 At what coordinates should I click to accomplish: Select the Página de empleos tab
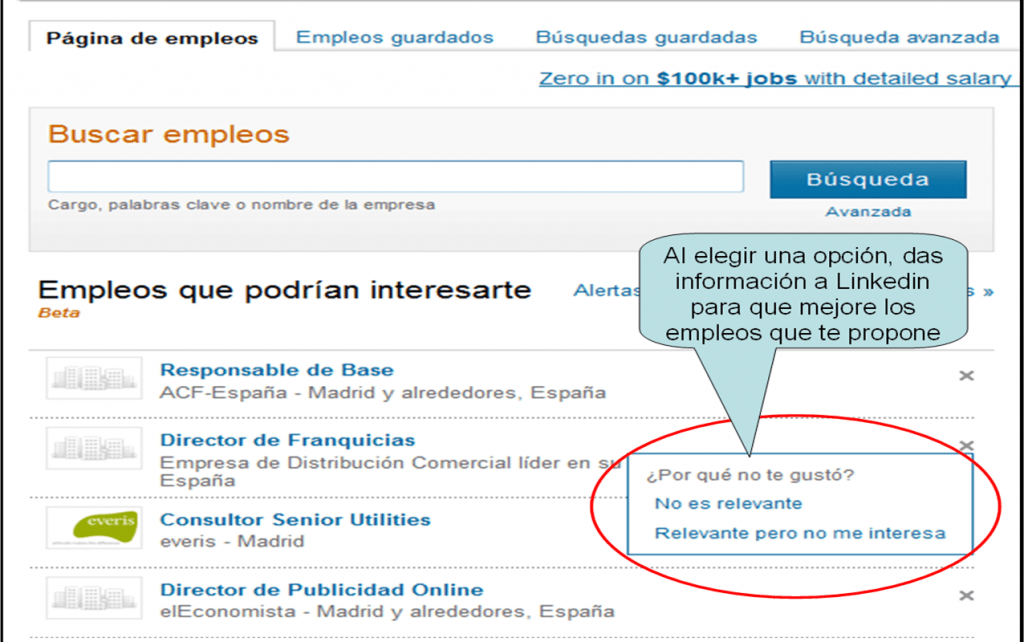click(x=152, y=37)
